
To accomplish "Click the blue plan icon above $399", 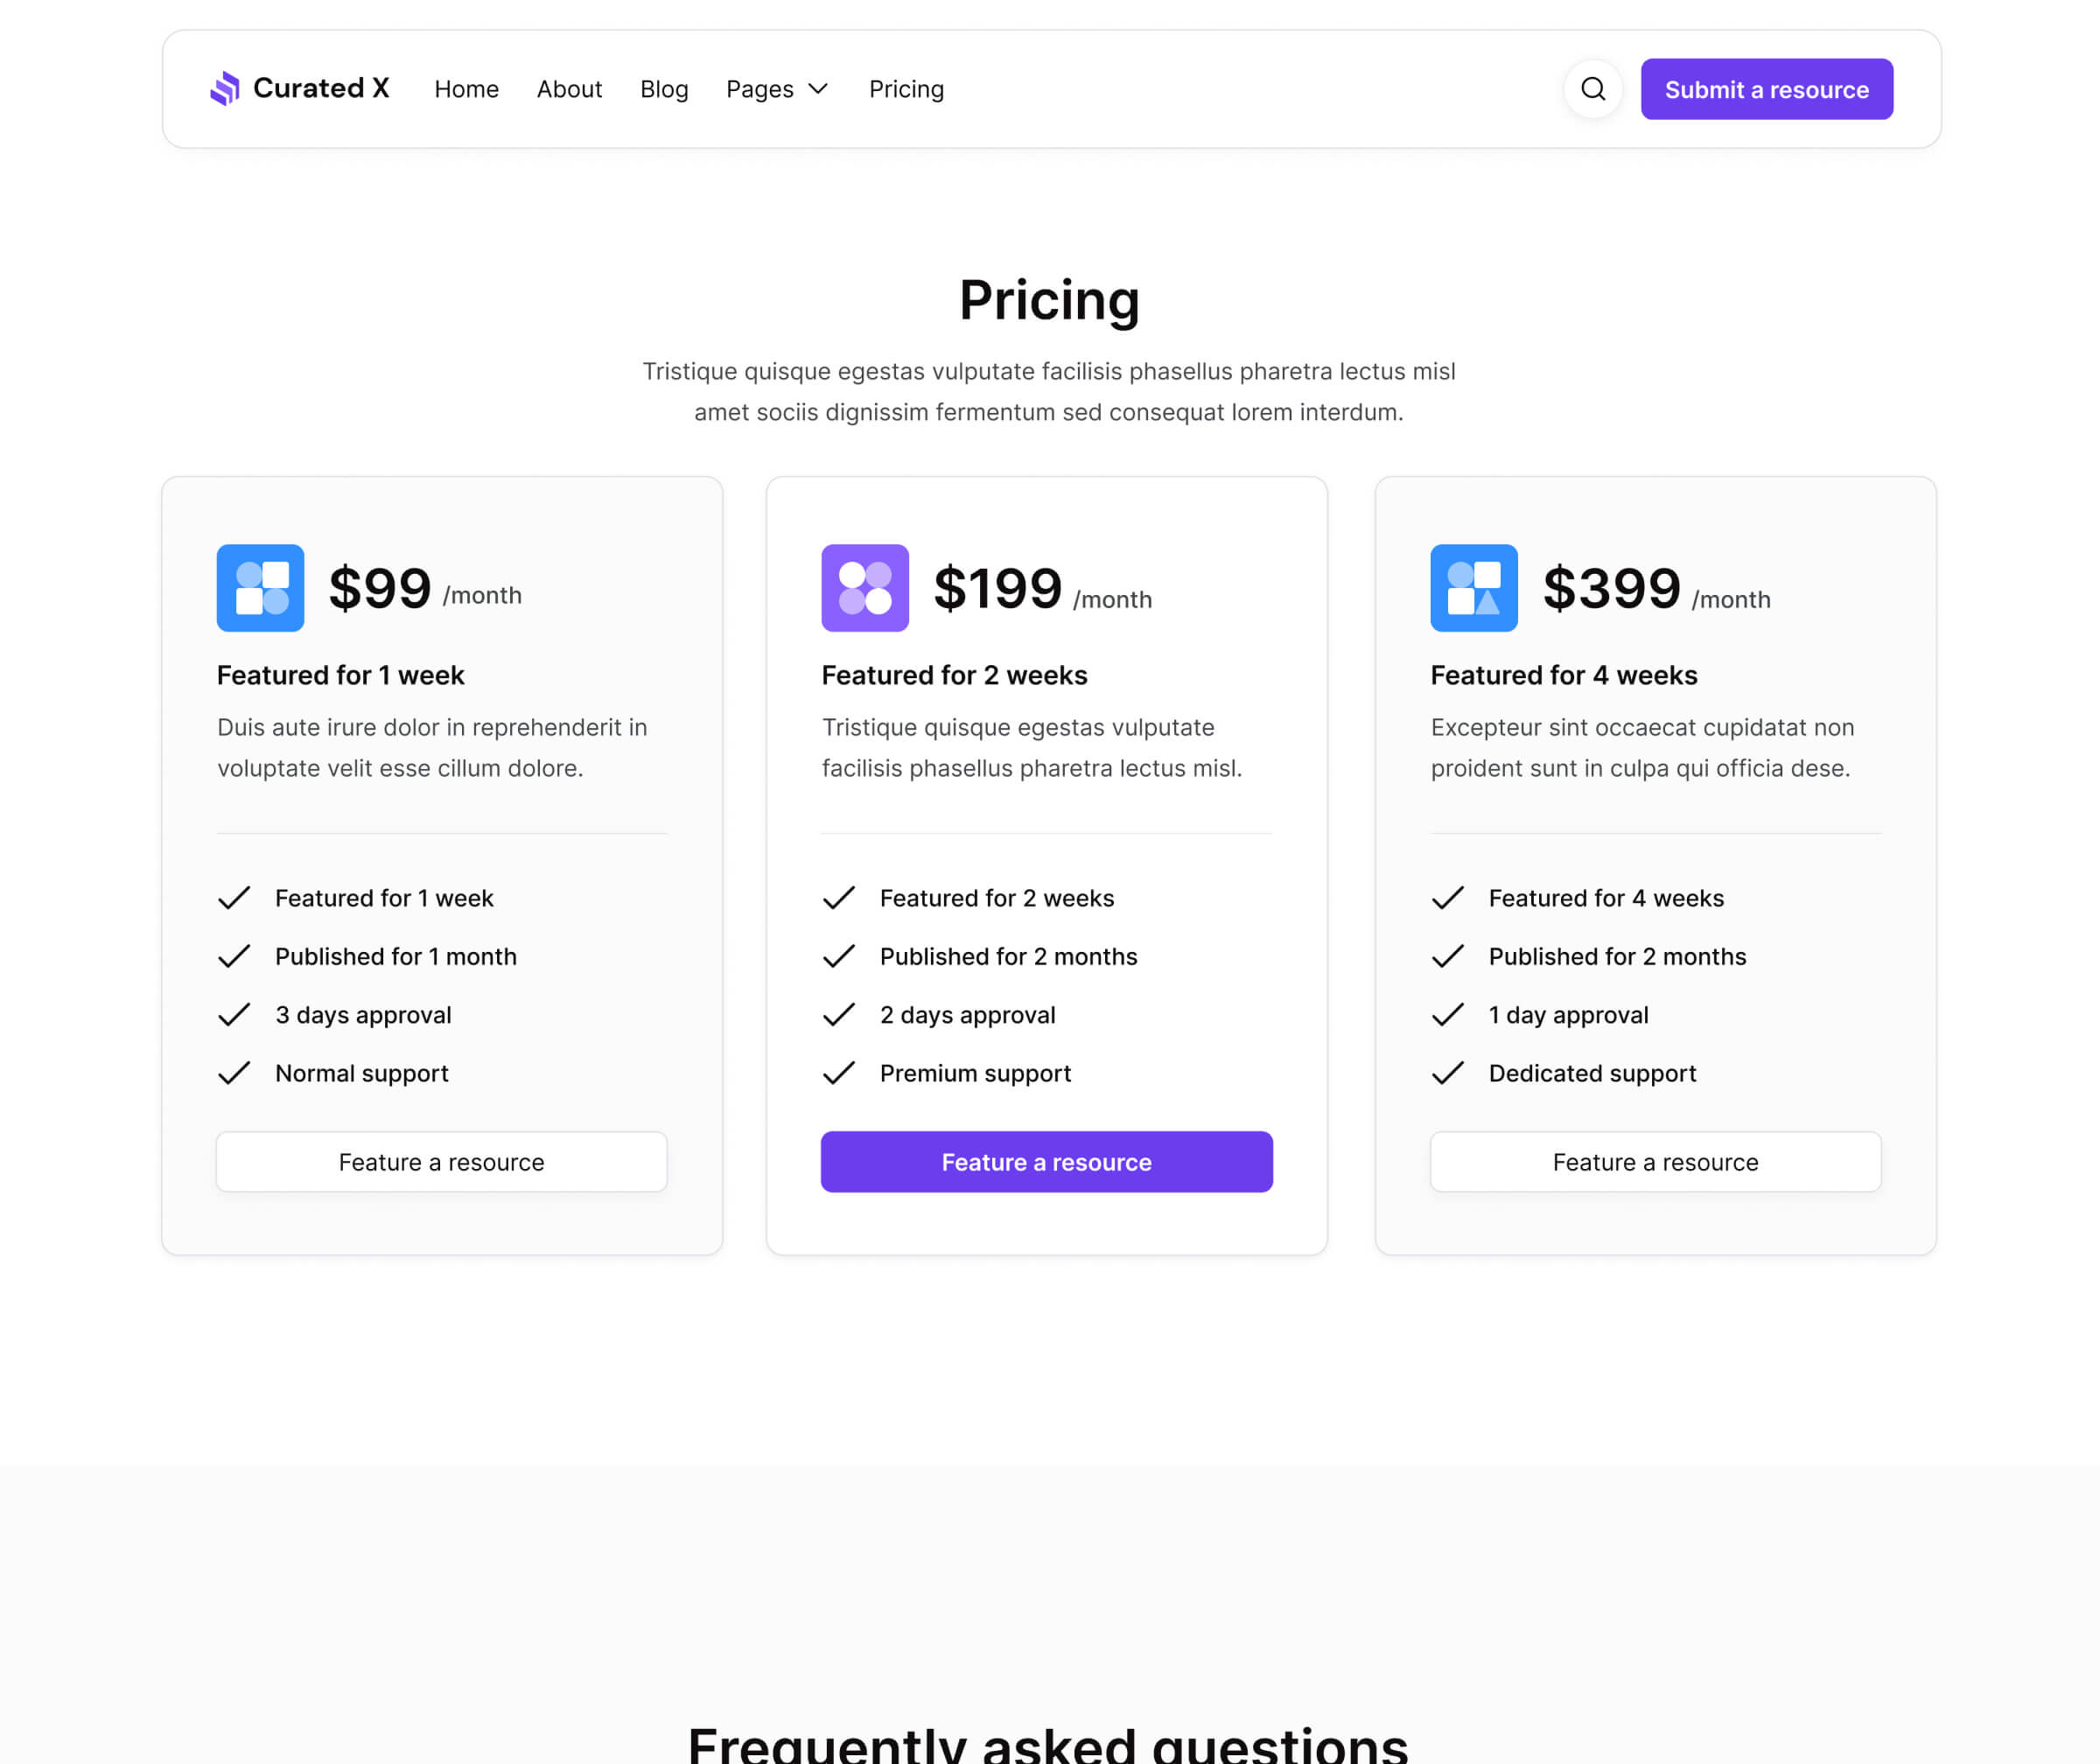I will (x=1474, y=588).
